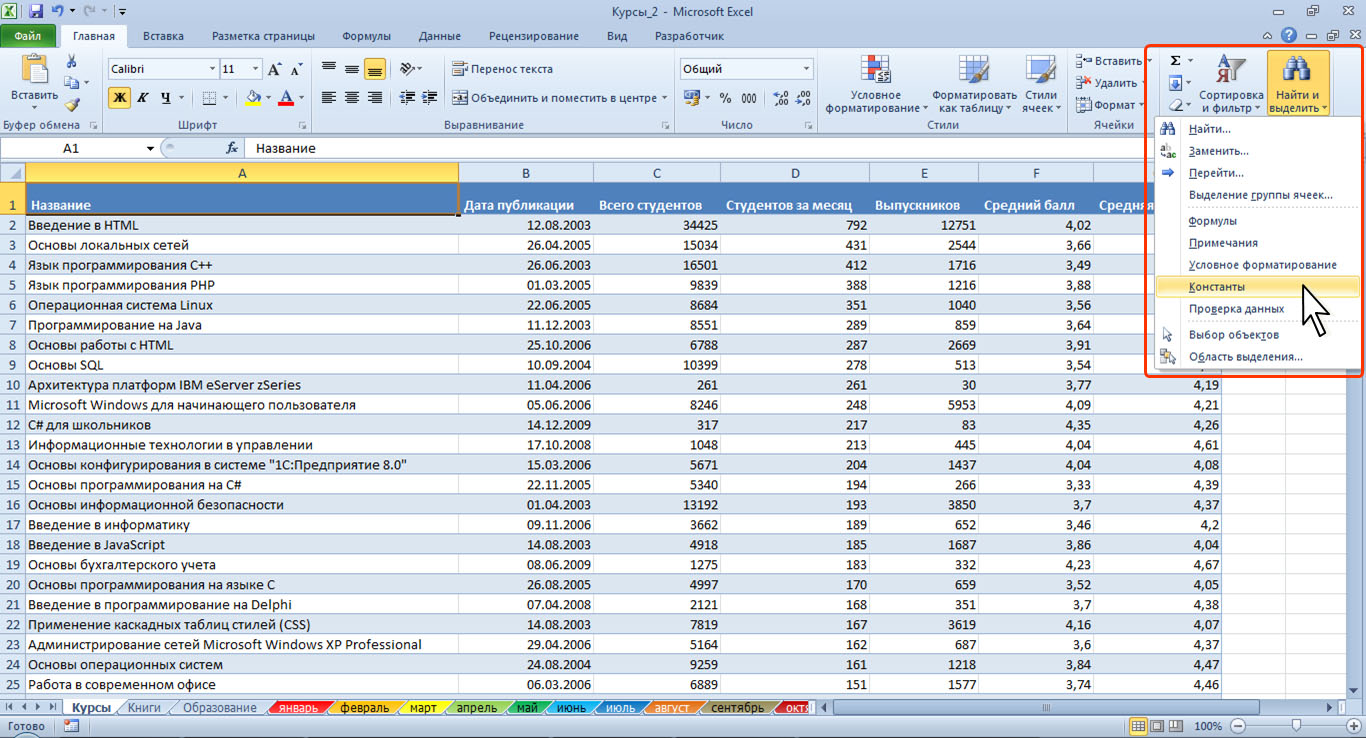Click the increase decimal icon

(x=780, y=98)
